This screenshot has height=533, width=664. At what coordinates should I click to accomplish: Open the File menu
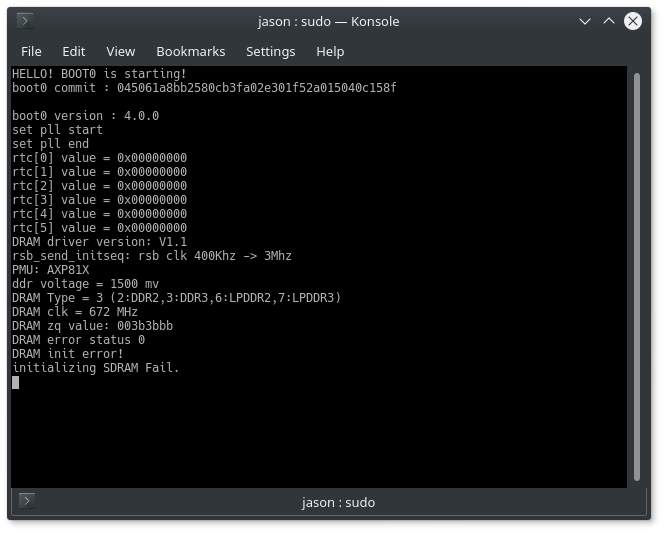(x=31, y=51)
